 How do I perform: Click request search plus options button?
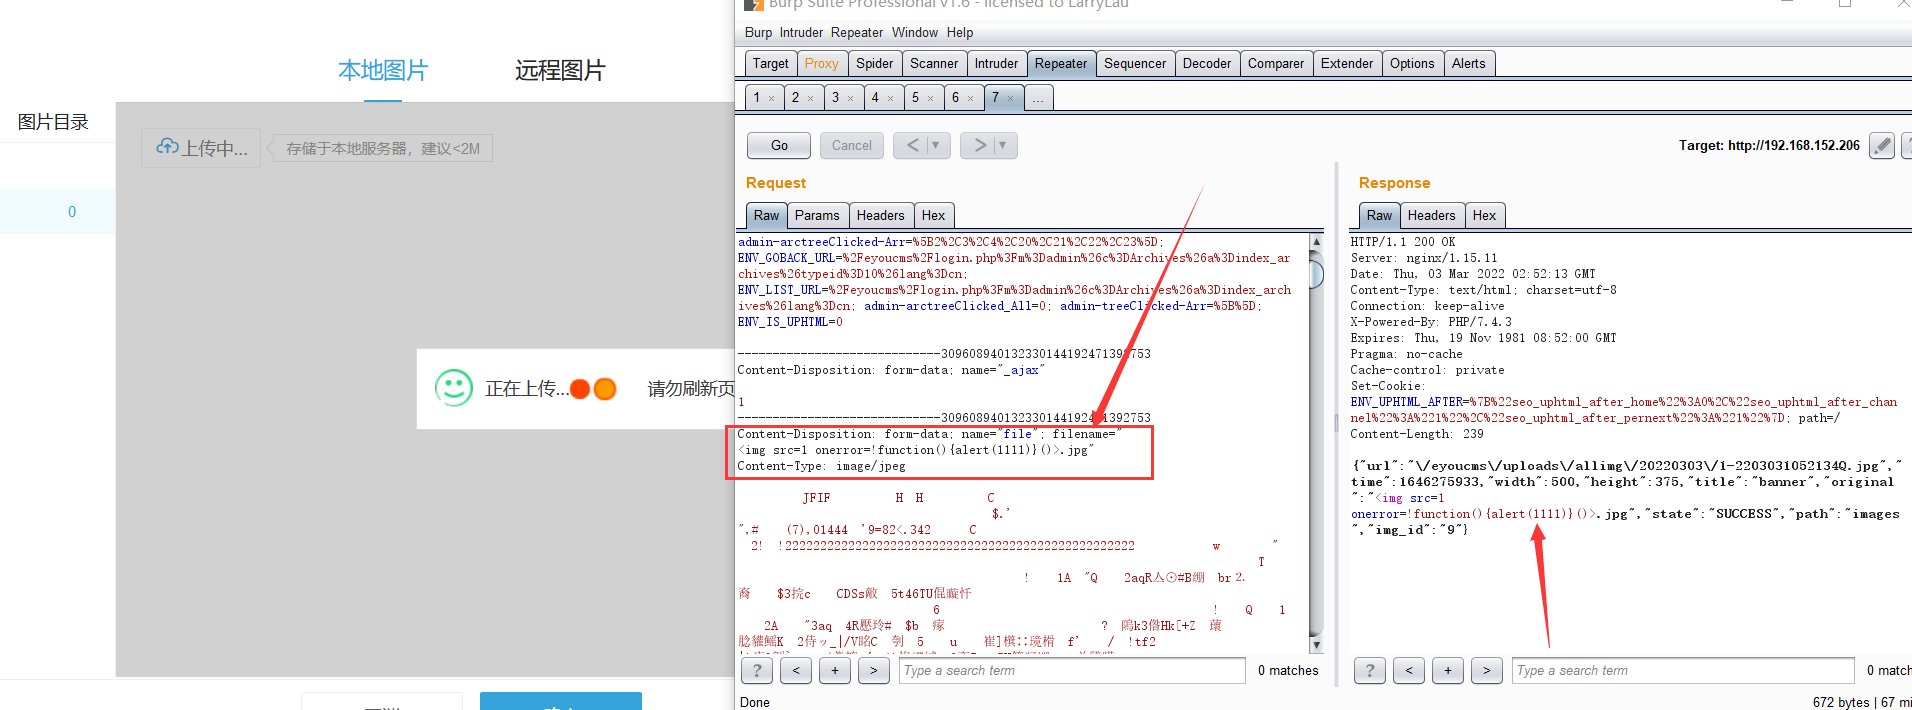click(x=835, y=671)
